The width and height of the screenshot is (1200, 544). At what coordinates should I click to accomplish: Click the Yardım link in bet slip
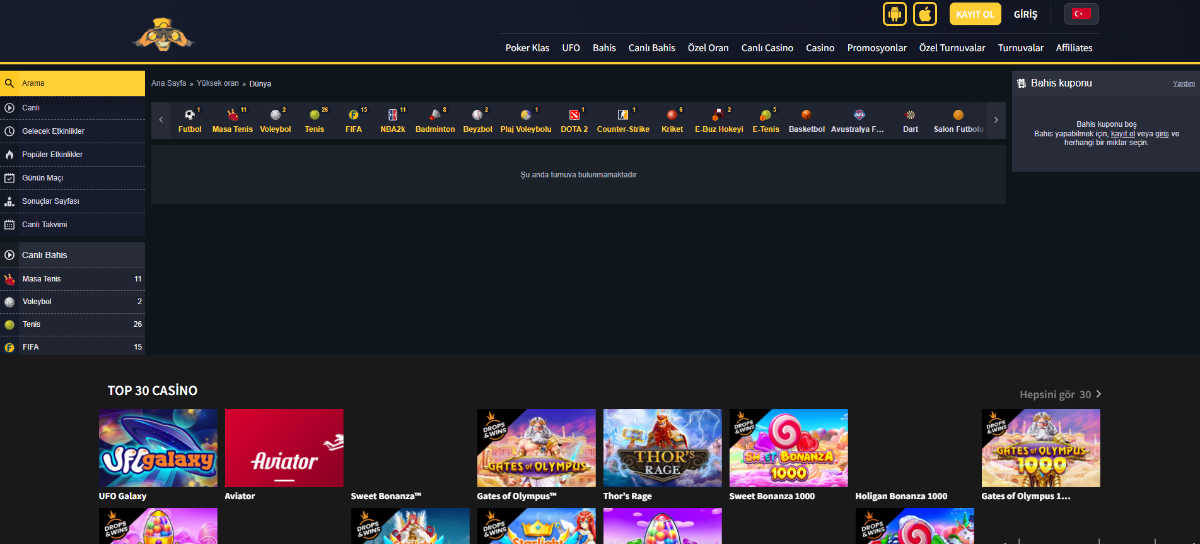[x=1184, y=84]
